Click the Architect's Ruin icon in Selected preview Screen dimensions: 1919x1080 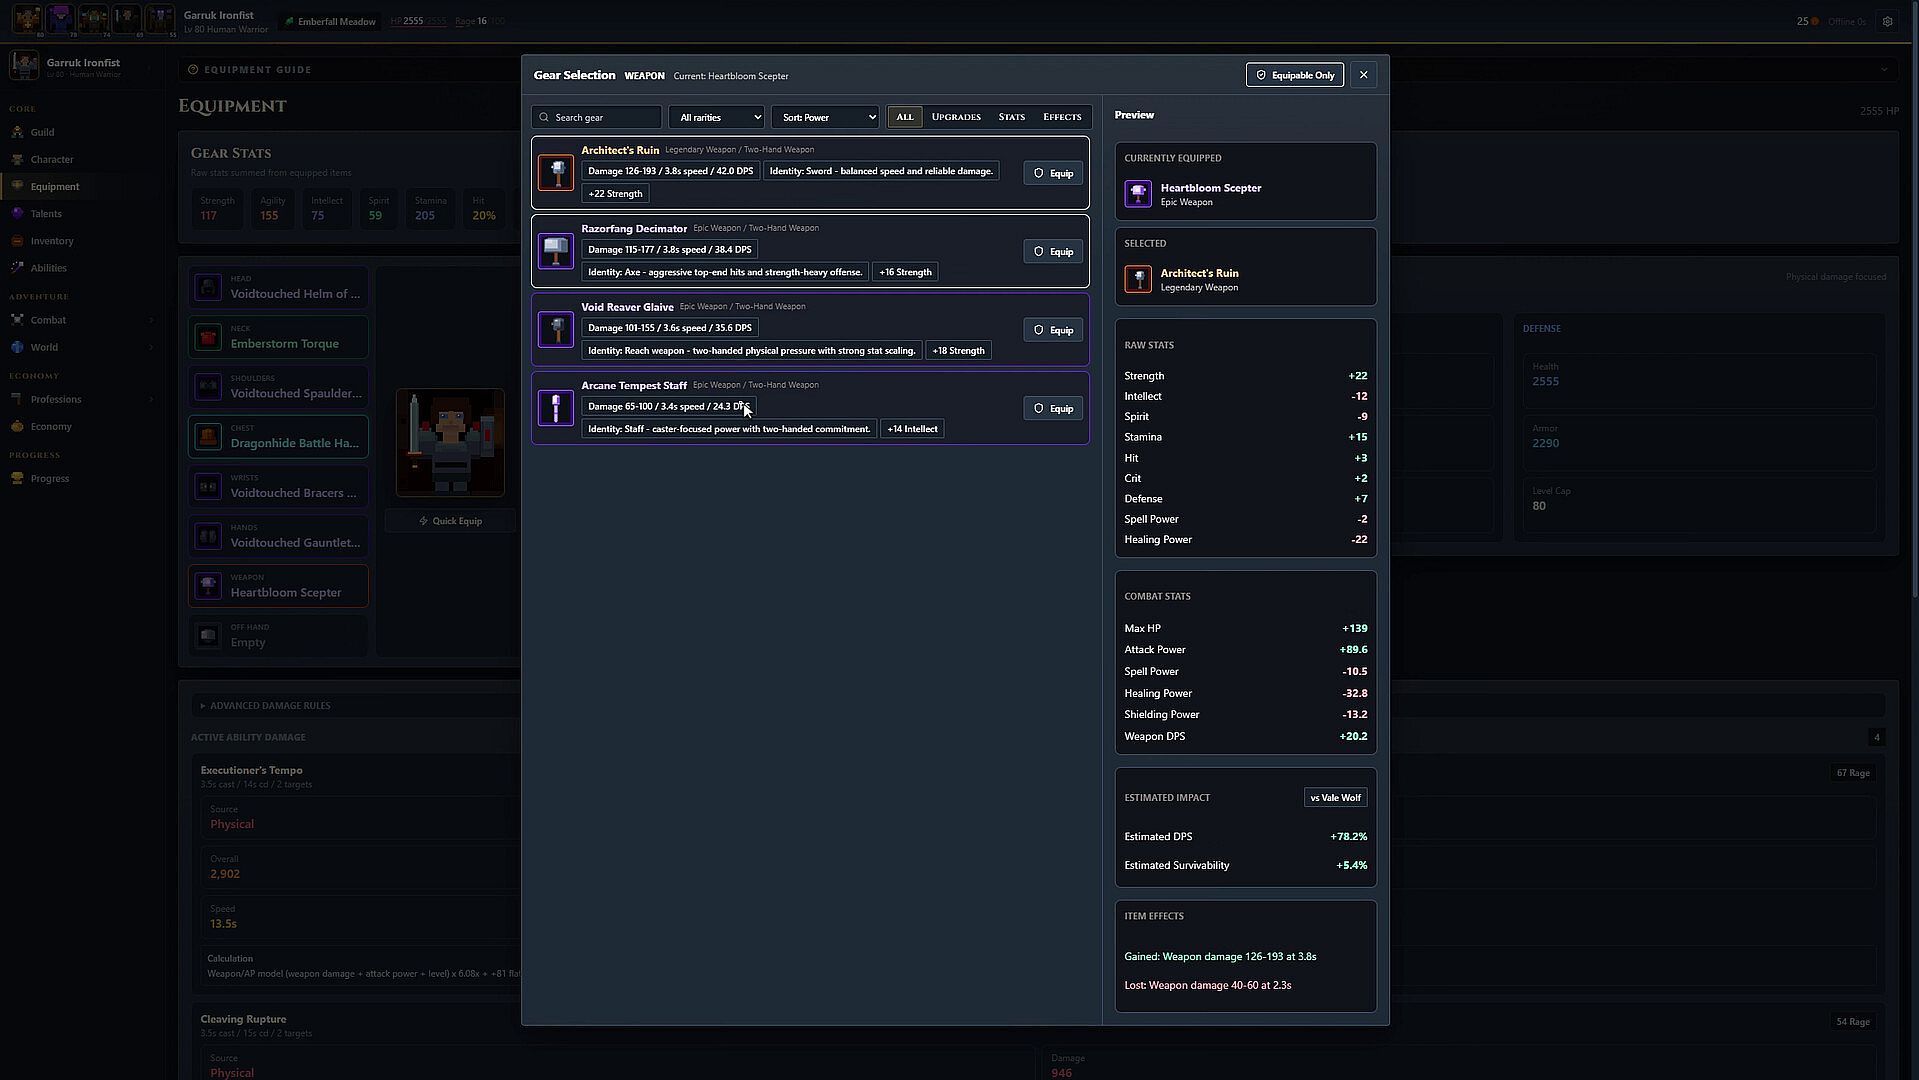point(1138,279)
